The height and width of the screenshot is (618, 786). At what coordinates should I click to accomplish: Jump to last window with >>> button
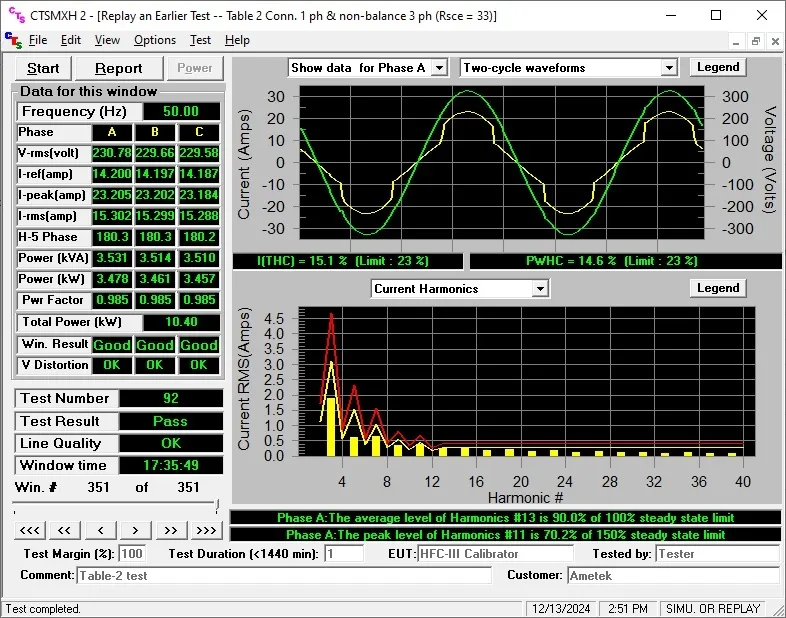(206, 530)
